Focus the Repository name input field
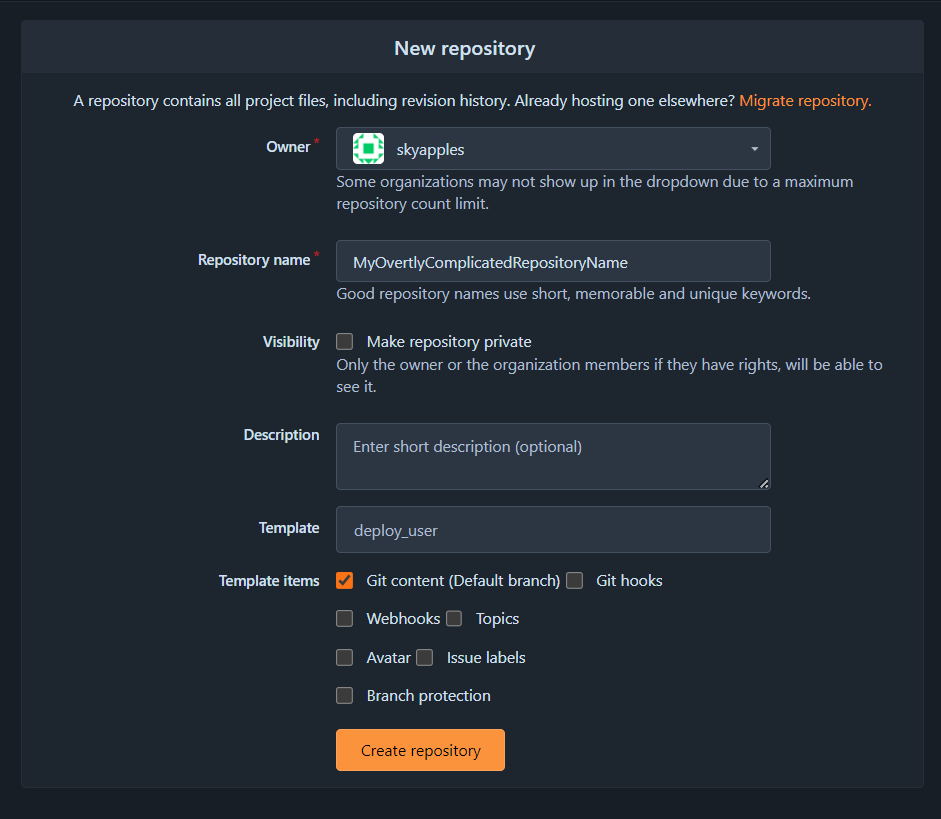Viewport: 941px width, 819px height. click(553, 261)
